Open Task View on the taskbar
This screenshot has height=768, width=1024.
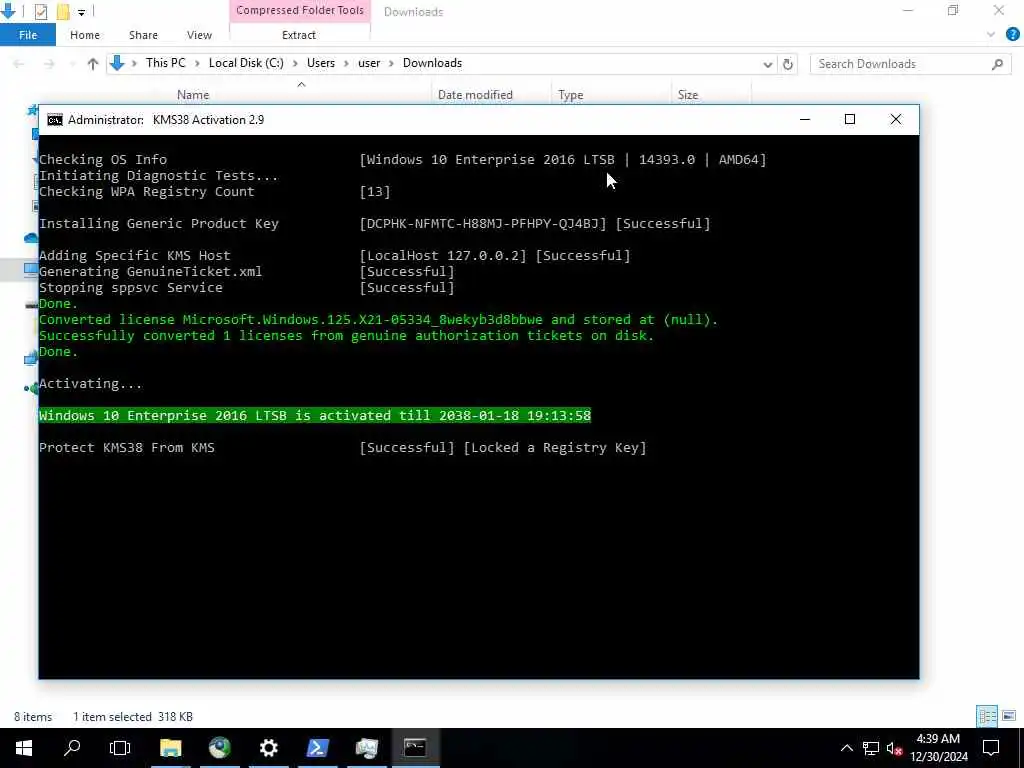click(x=120, y=748)
